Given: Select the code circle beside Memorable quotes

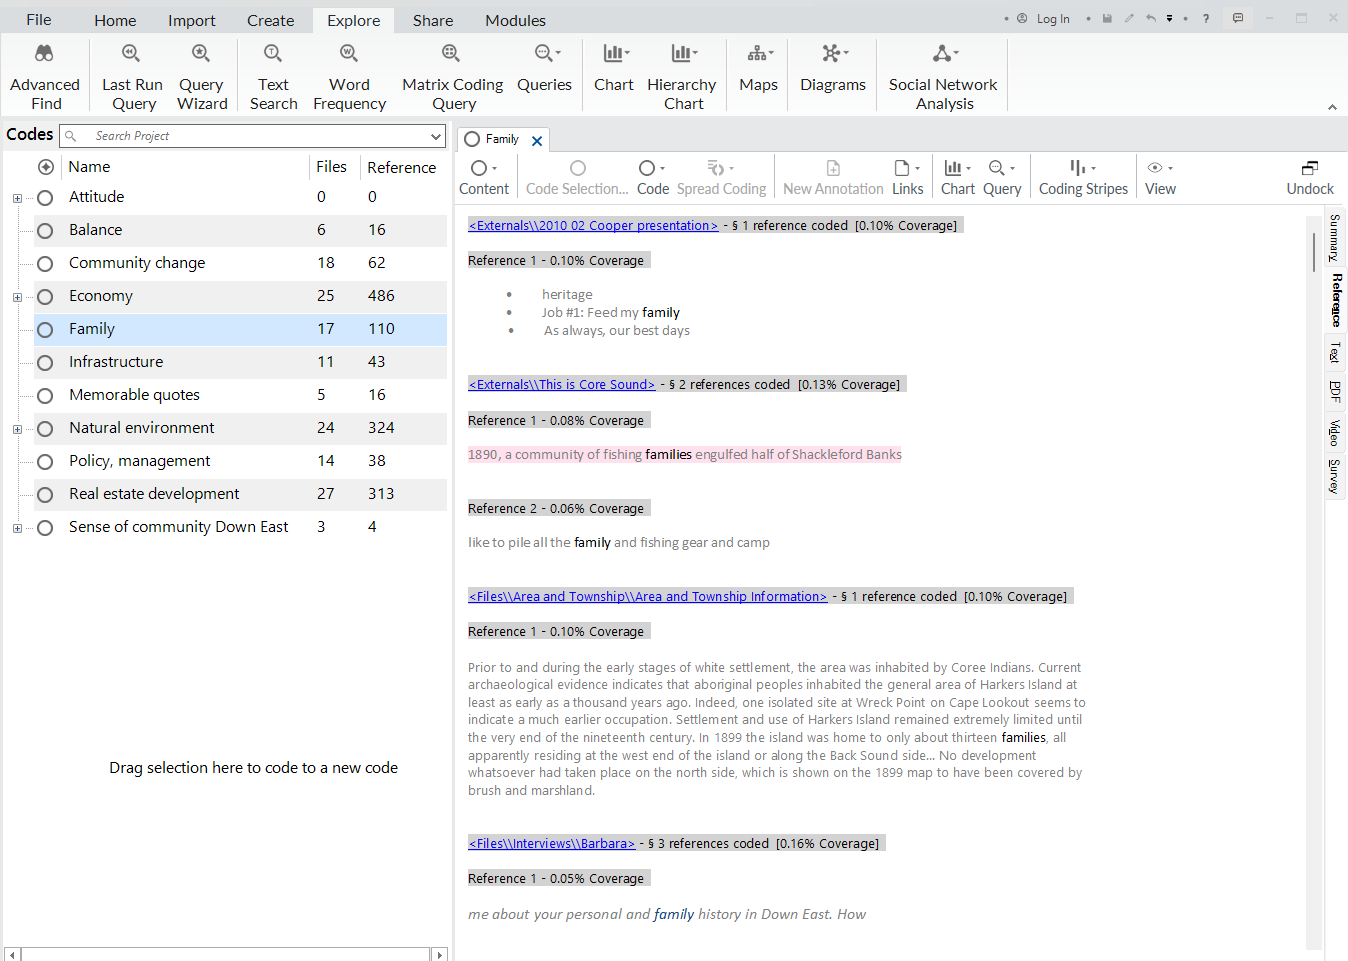Looking at the screenshot, I should click(x=44, y=394).
